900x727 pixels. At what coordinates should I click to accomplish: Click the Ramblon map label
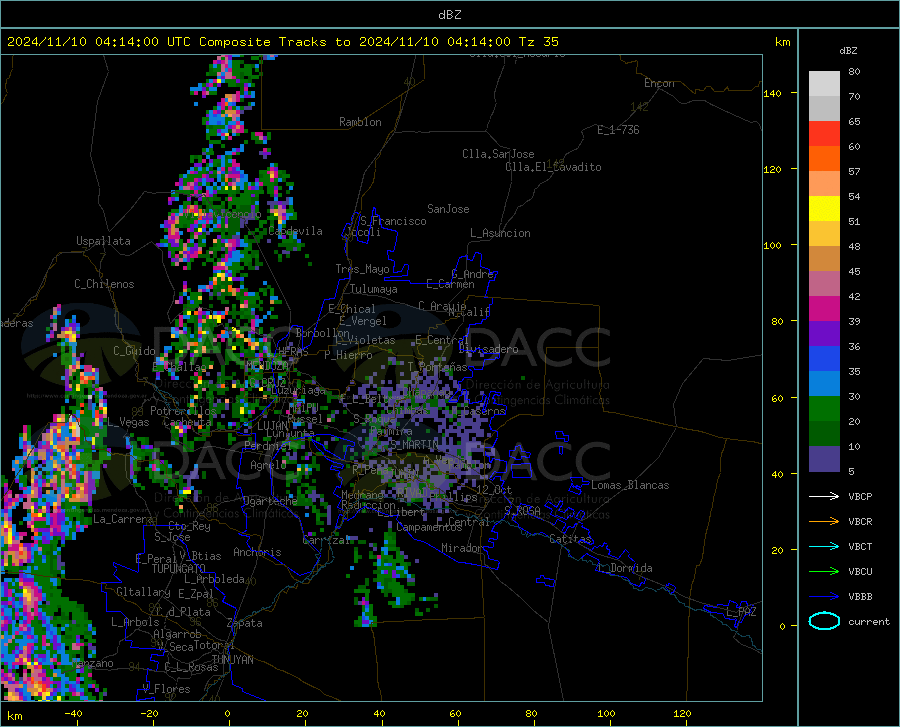(360, 122)
